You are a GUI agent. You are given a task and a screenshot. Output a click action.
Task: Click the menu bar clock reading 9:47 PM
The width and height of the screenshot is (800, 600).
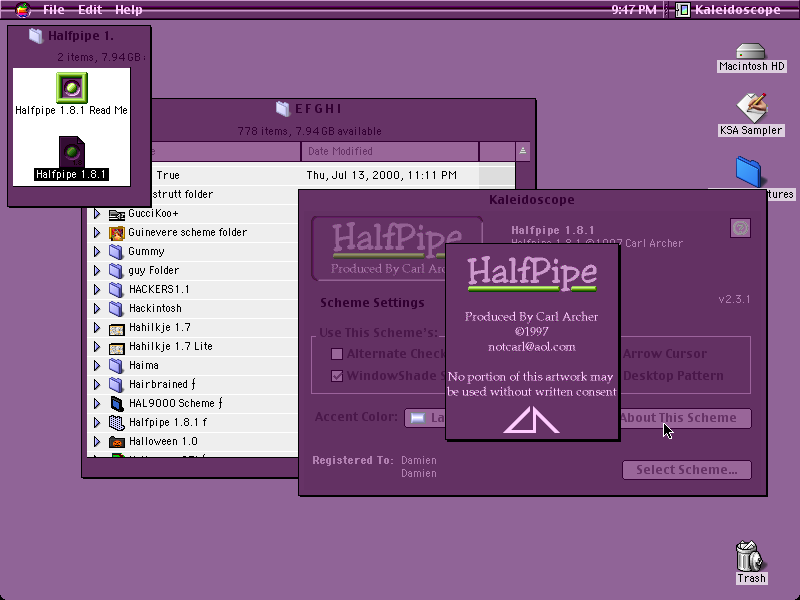point(634,10)
